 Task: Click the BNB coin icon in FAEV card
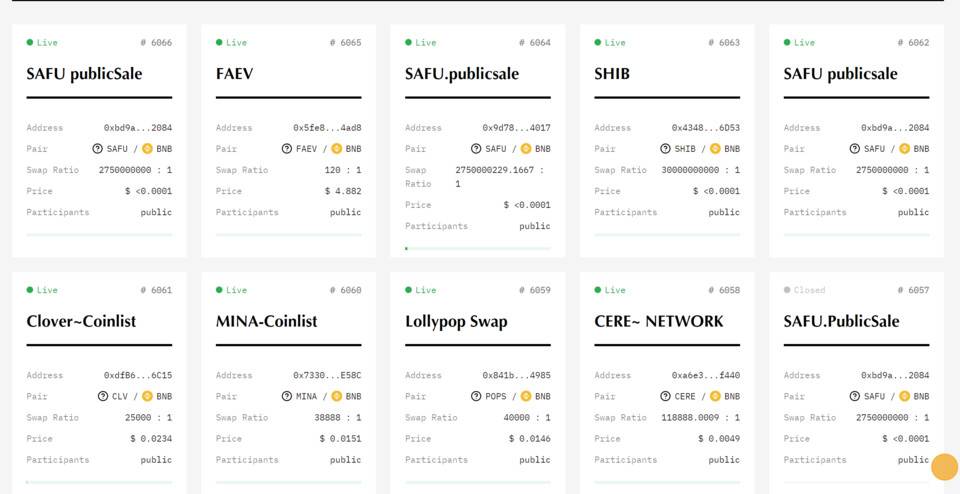(x=336, y=149)
